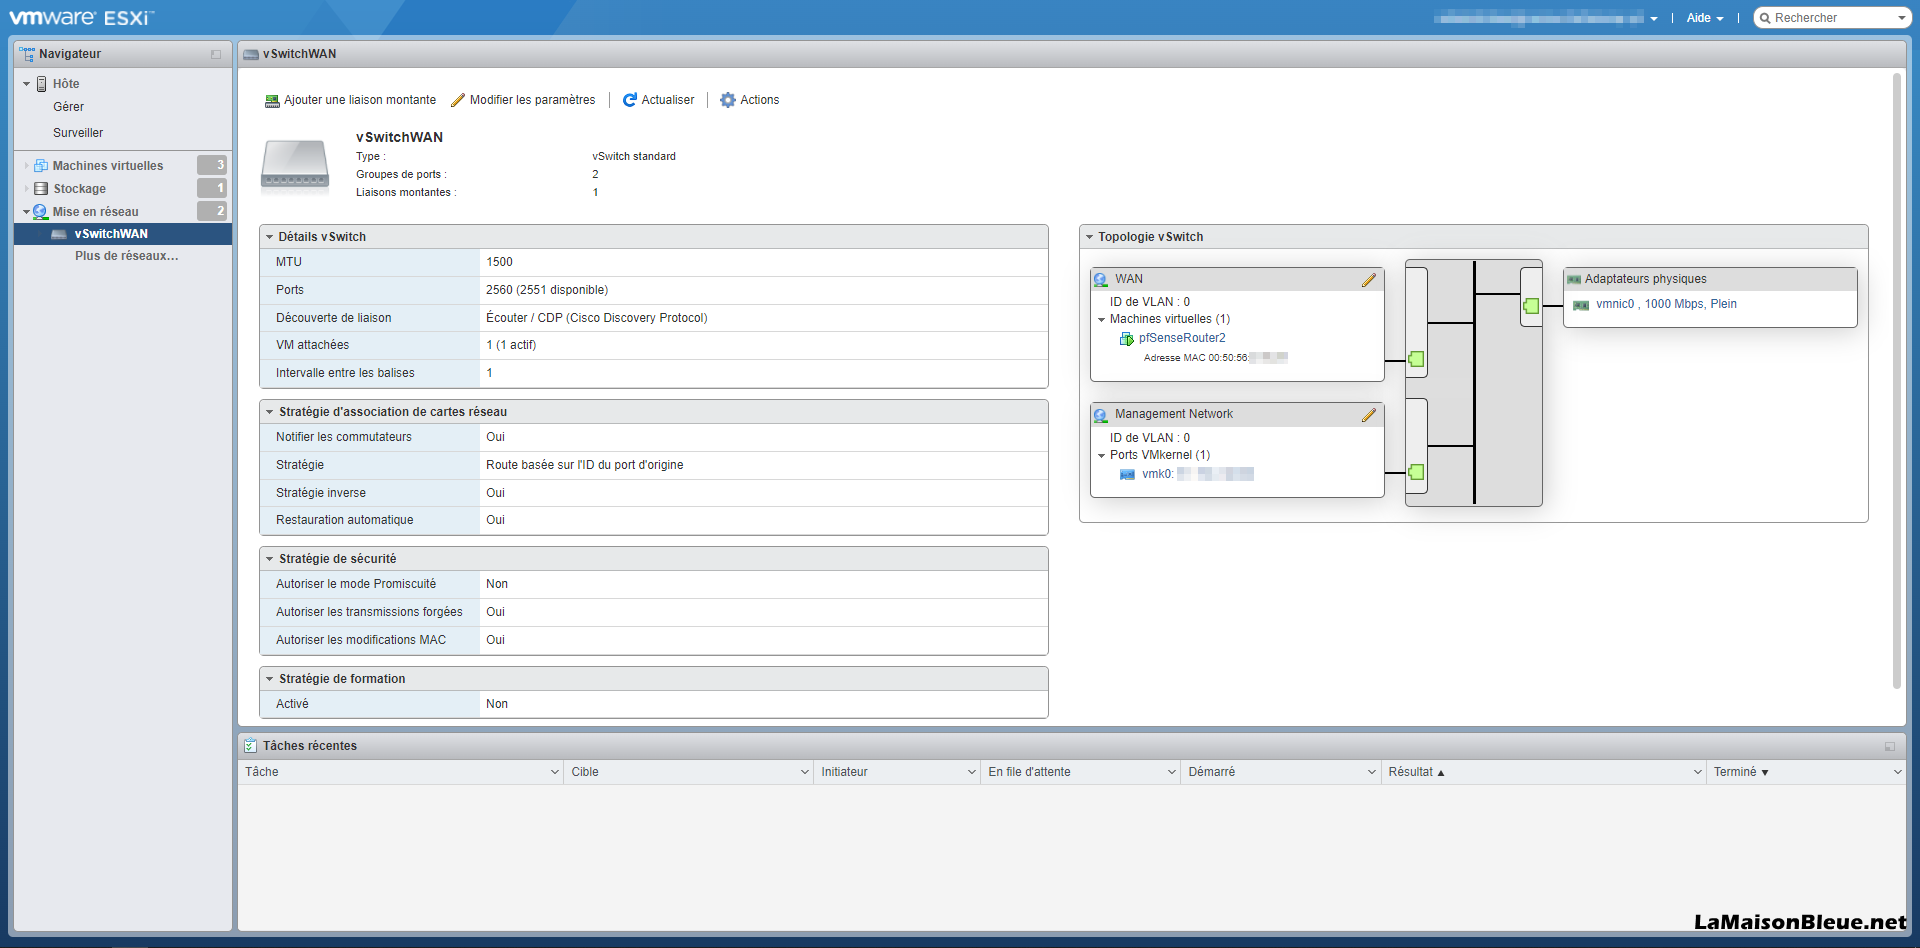Screen dimensions: 1920x948
Task: Collapse Stratégie d'association de cartes réseau section
Action: tap(269, 412)
